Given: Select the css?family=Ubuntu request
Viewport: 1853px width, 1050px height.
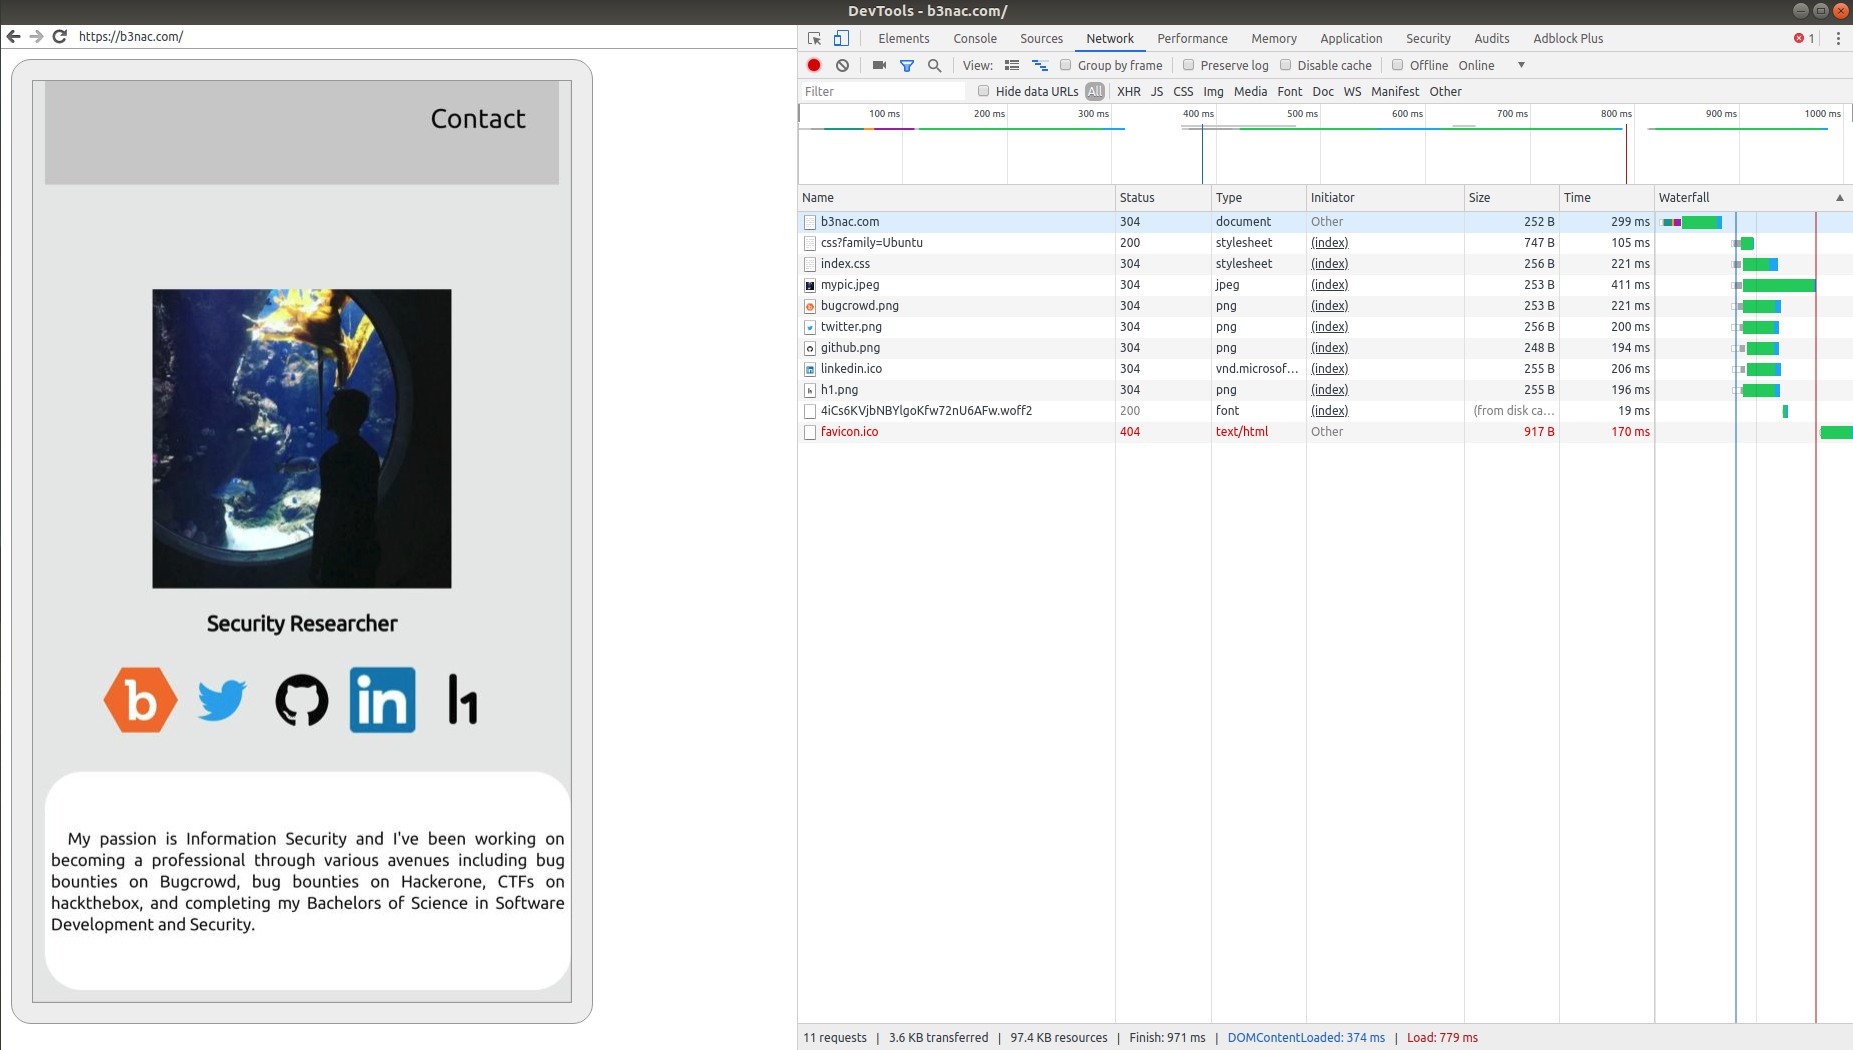Looking at the screenshot, I should click(1325, 243).
